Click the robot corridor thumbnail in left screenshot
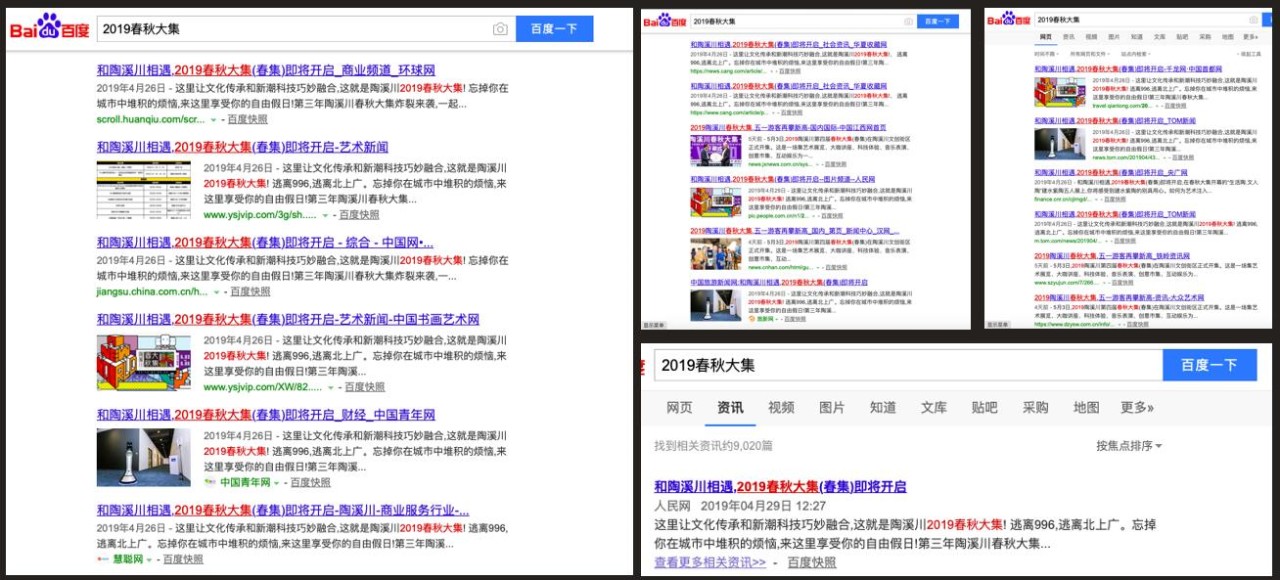Screen dimensions: 1280x580 144,458
